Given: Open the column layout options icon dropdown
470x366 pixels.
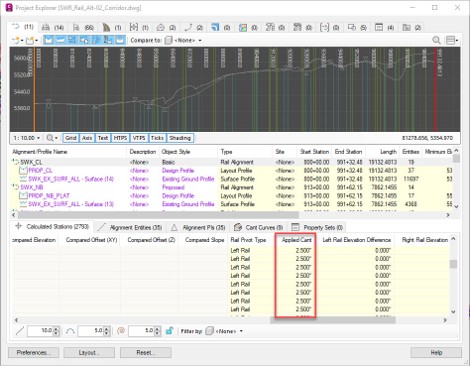Looking at the screenshot, I should (x=452, y=40).
